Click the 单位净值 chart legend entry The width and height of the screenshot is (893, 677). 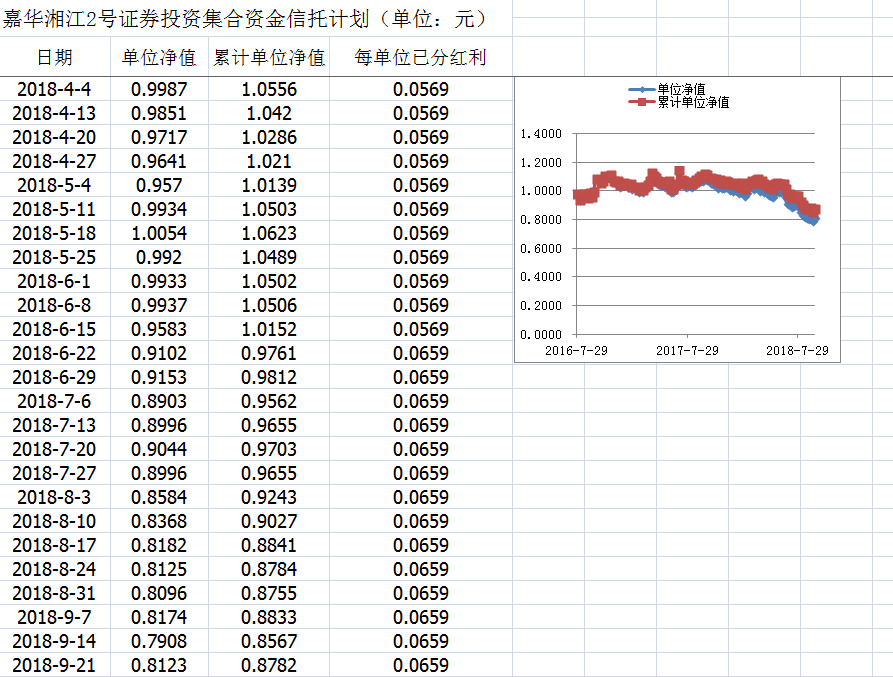pos(667,89)
